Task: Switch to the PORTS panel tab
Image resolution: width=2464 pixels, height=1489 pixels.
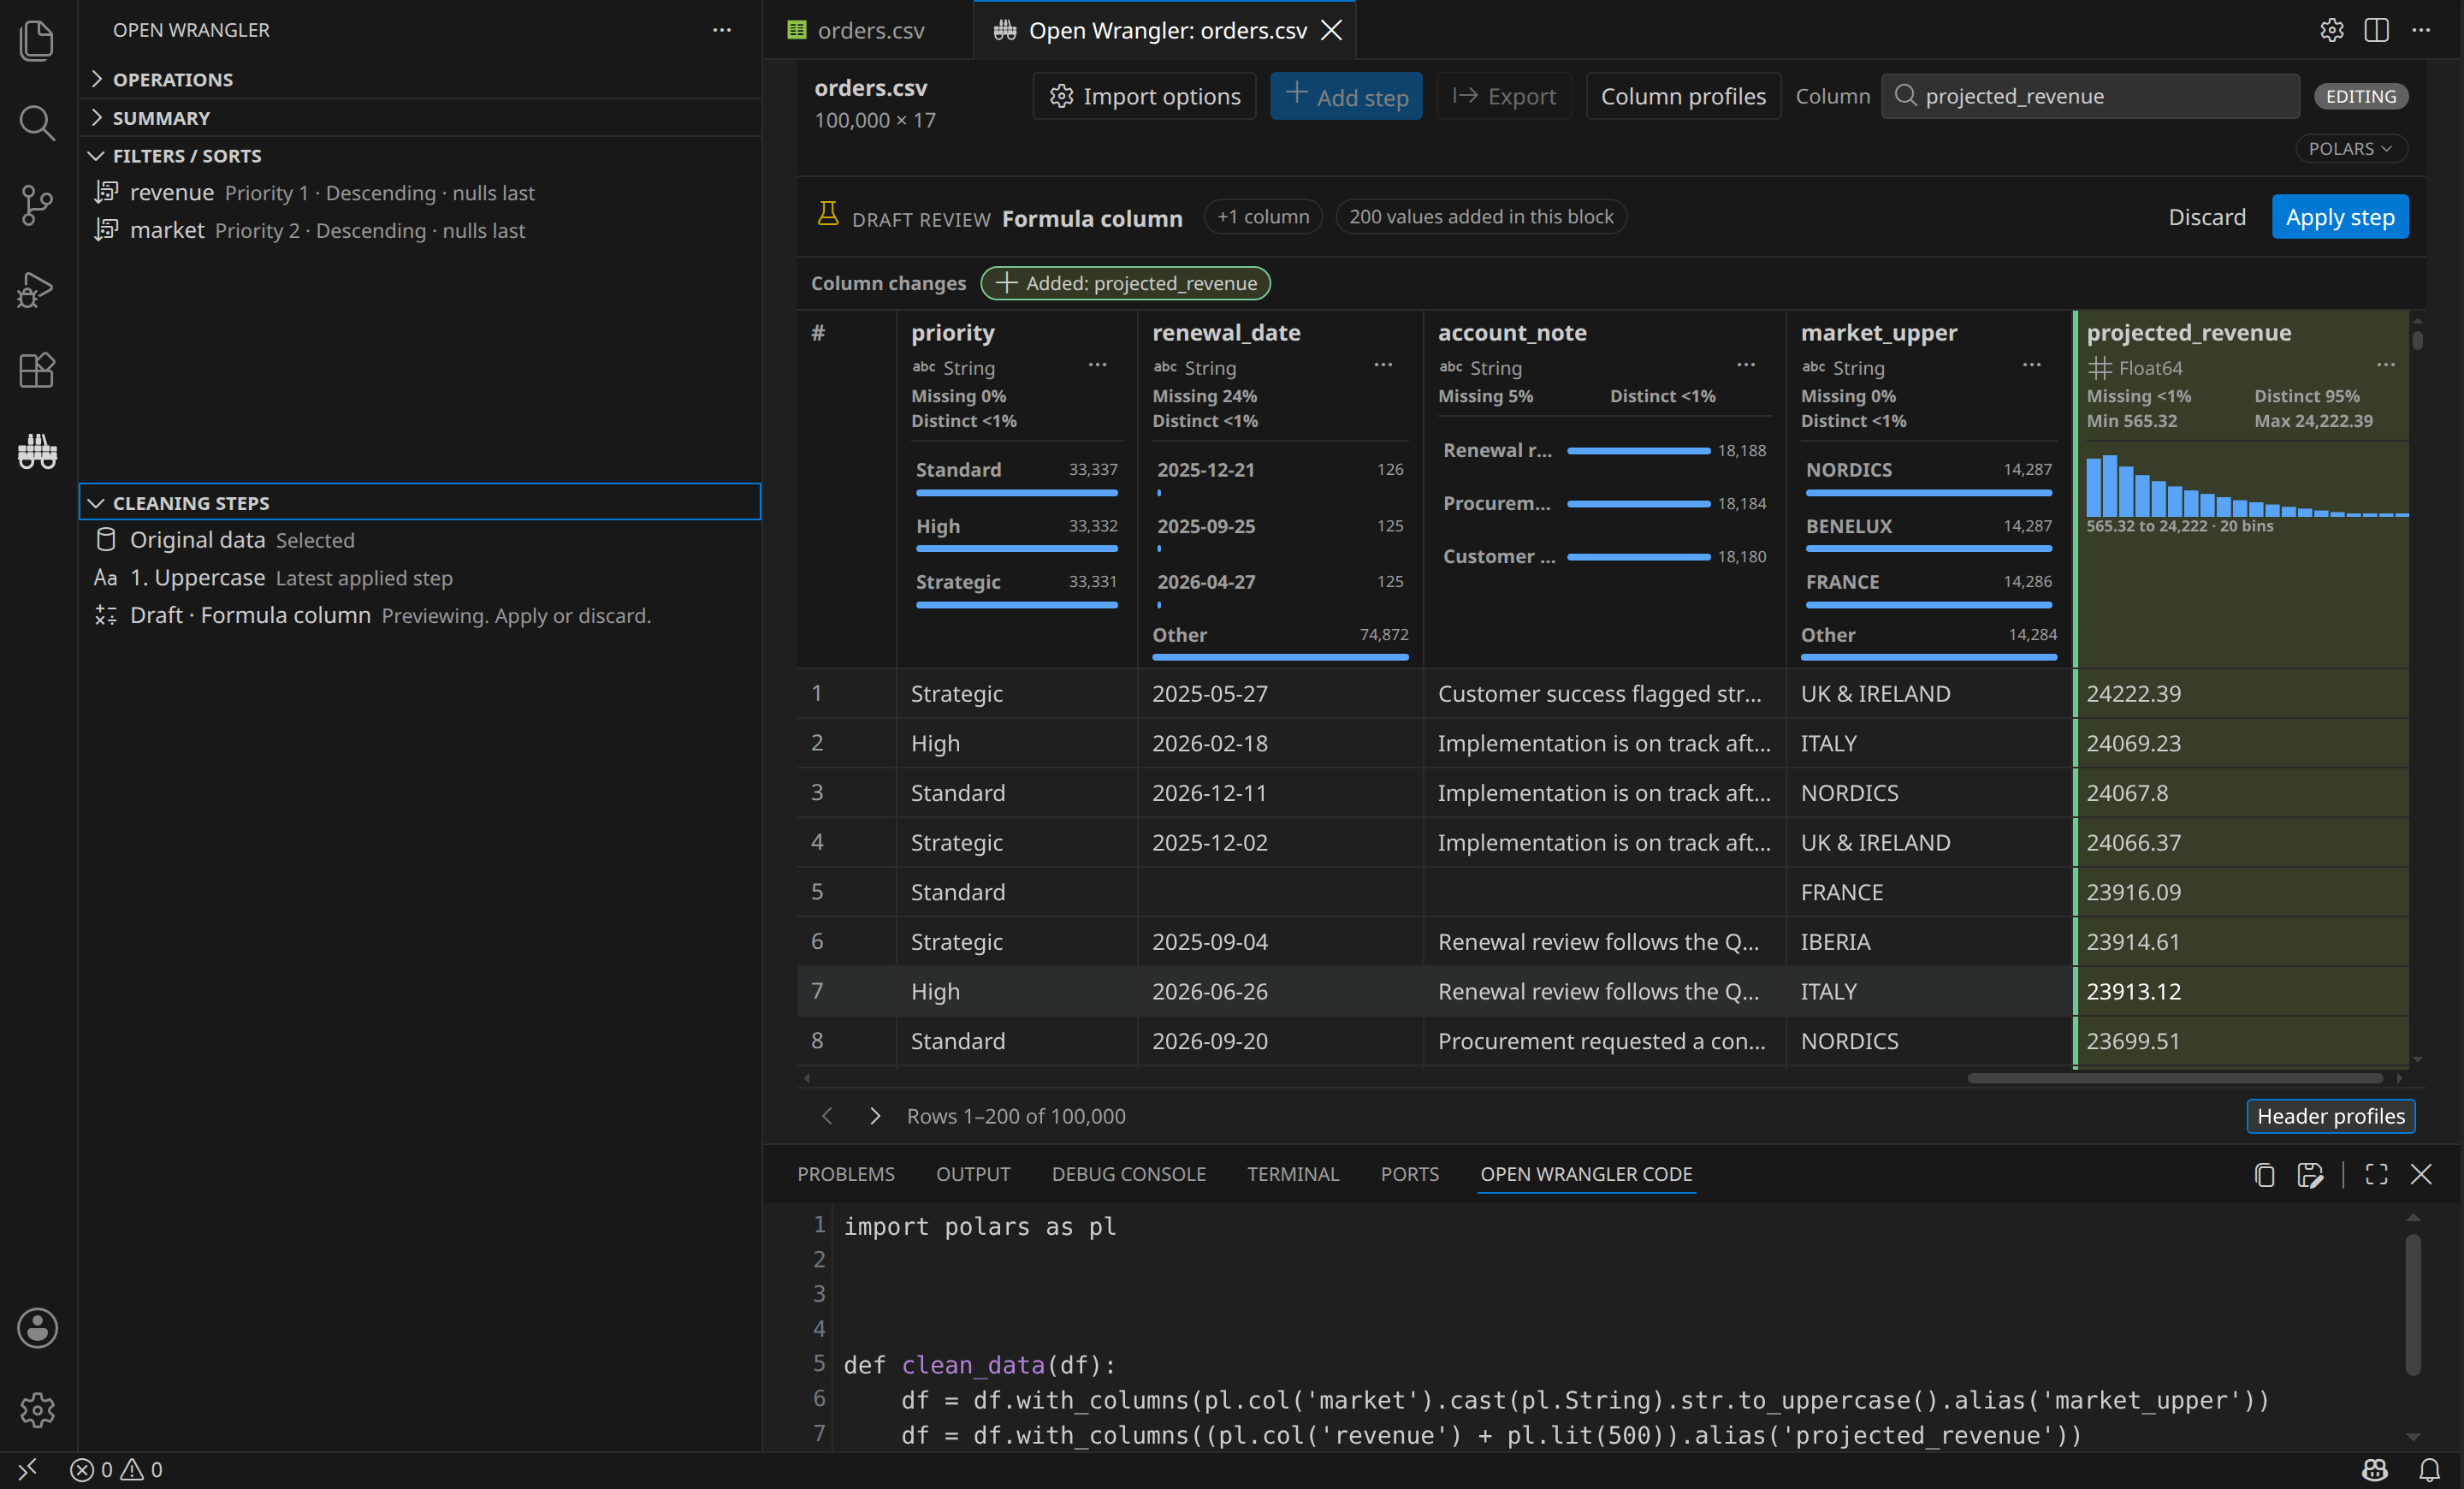Action: coord(1409,1174)
